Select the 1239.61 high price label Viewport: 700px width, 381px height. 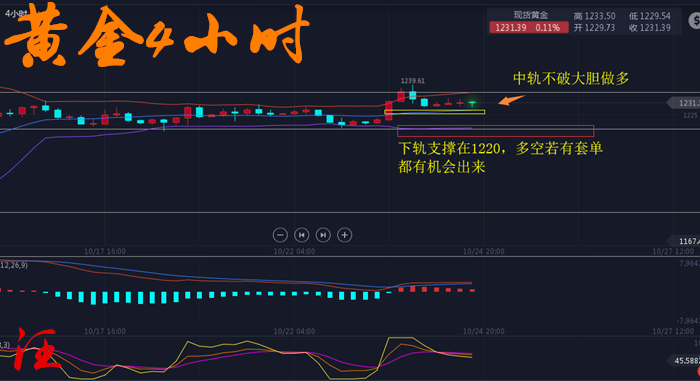click(x=412, y=81)
